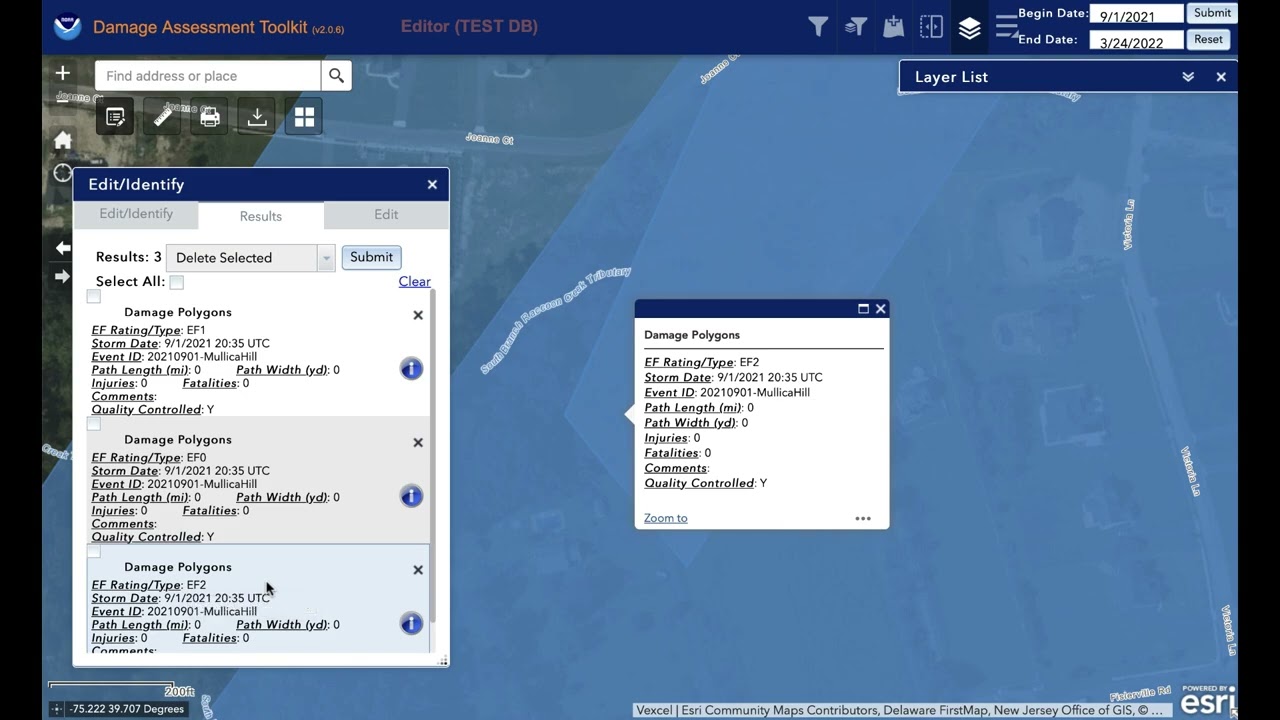Check the Select All checkbox

click(177, 282)
